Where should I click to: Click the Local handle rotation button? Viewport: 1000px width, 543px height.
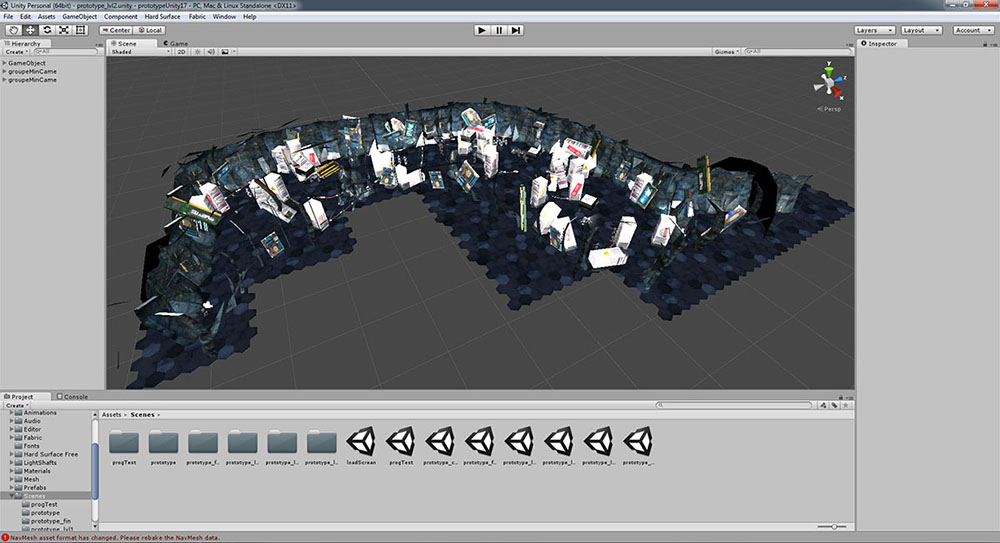[x=150, y=30]
